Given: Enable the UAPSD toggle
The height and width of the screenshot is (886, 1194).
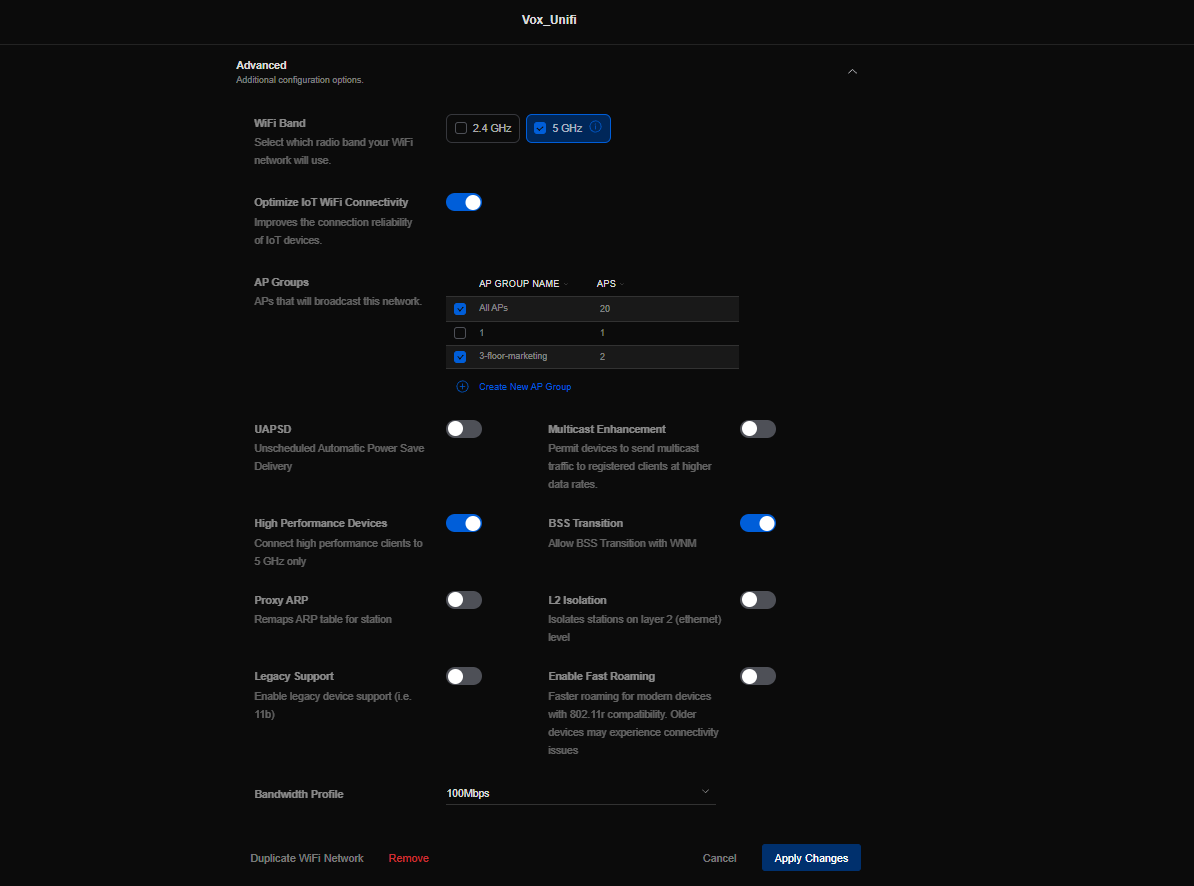Looking at the screenshot, I should (463, 429).
